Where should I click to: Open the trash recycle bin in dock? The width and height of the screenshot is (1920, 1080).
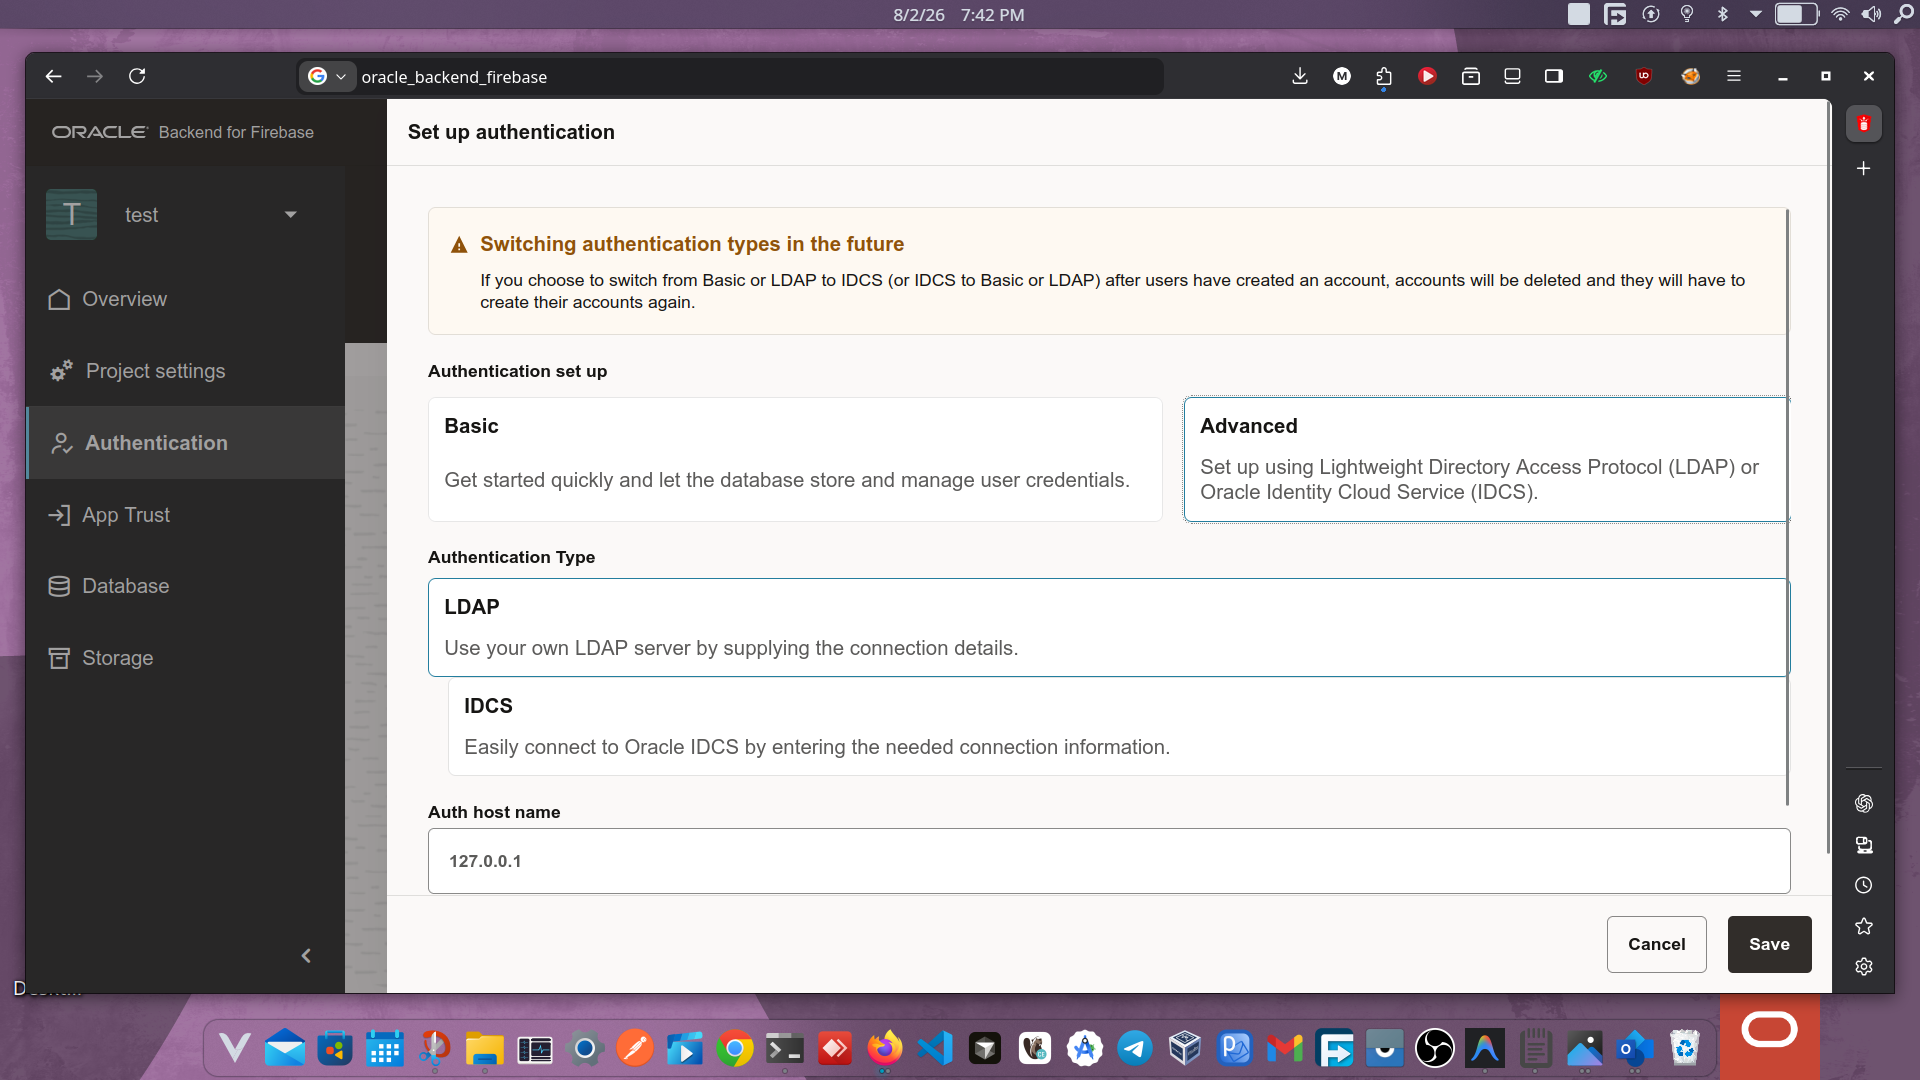coord(1685,1048)
